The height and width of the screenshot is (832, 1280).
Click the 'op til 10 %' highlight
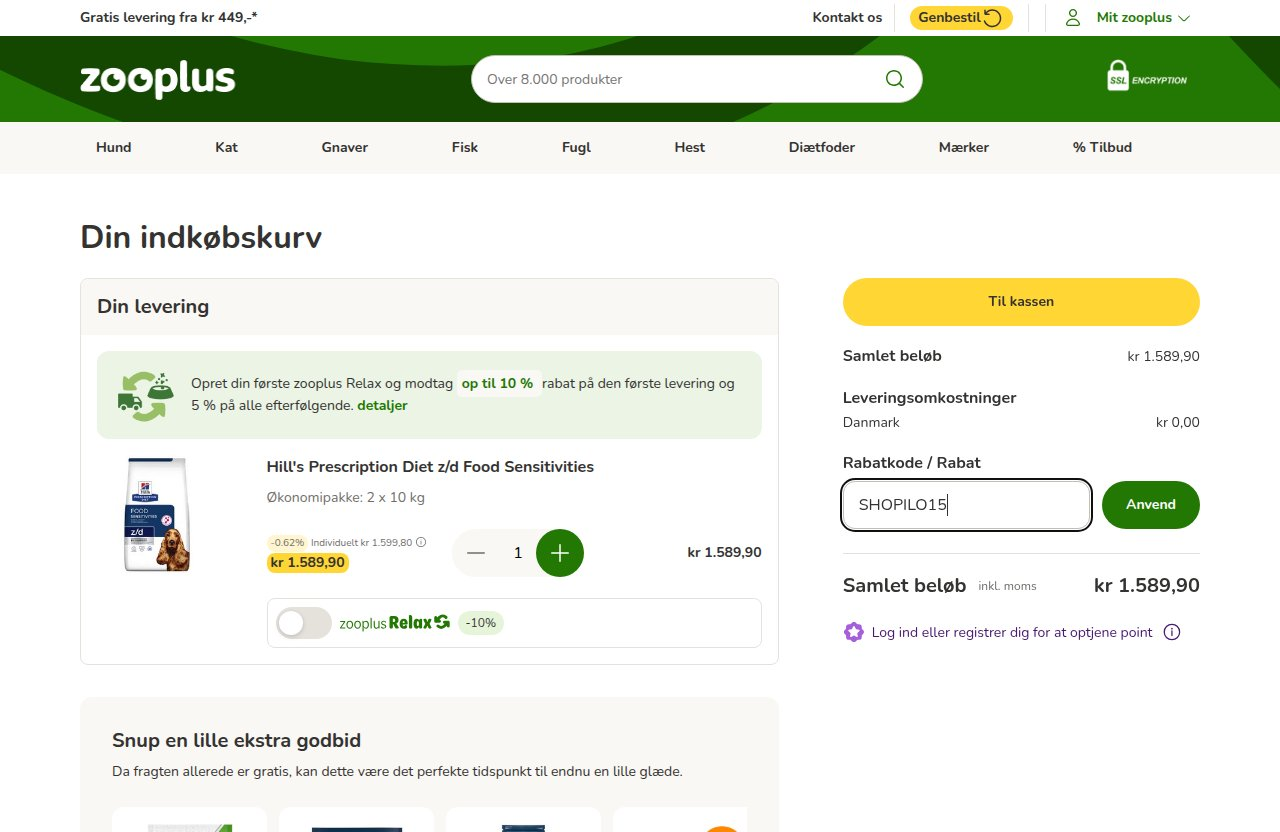[498, 384]
